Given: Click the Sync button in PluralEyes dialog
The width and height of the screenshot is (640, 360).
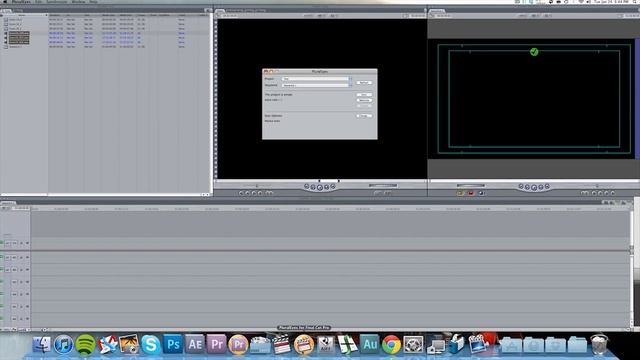Looking at the screenshot, I should 364,95.
